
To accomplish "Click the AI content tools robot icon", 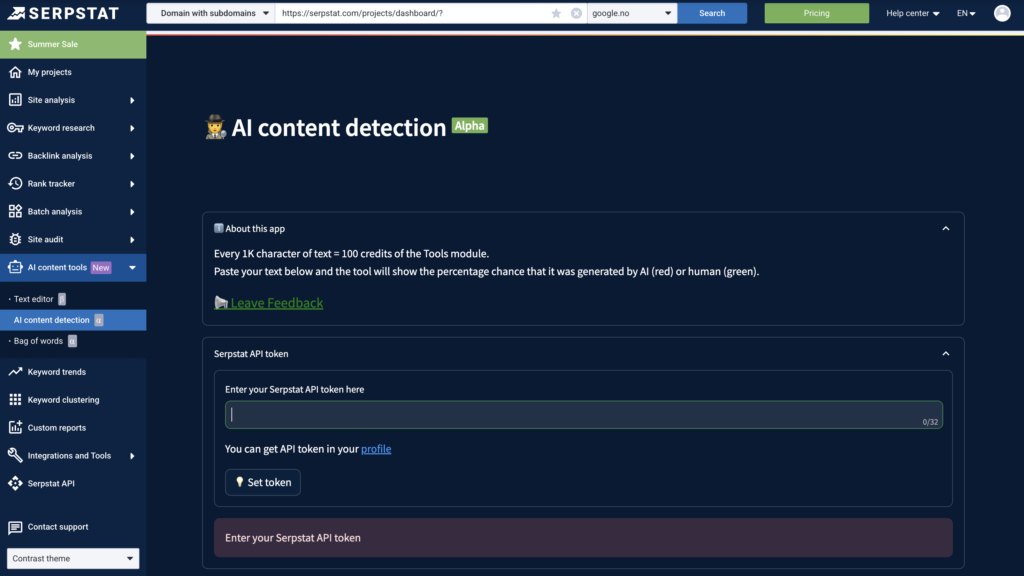I will (15, 267).
